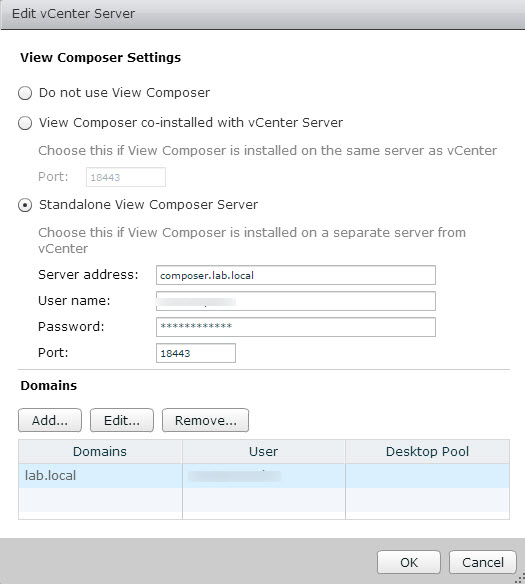
Task: Click the resize grip in dialog corner
Action: tap(520, 579)
